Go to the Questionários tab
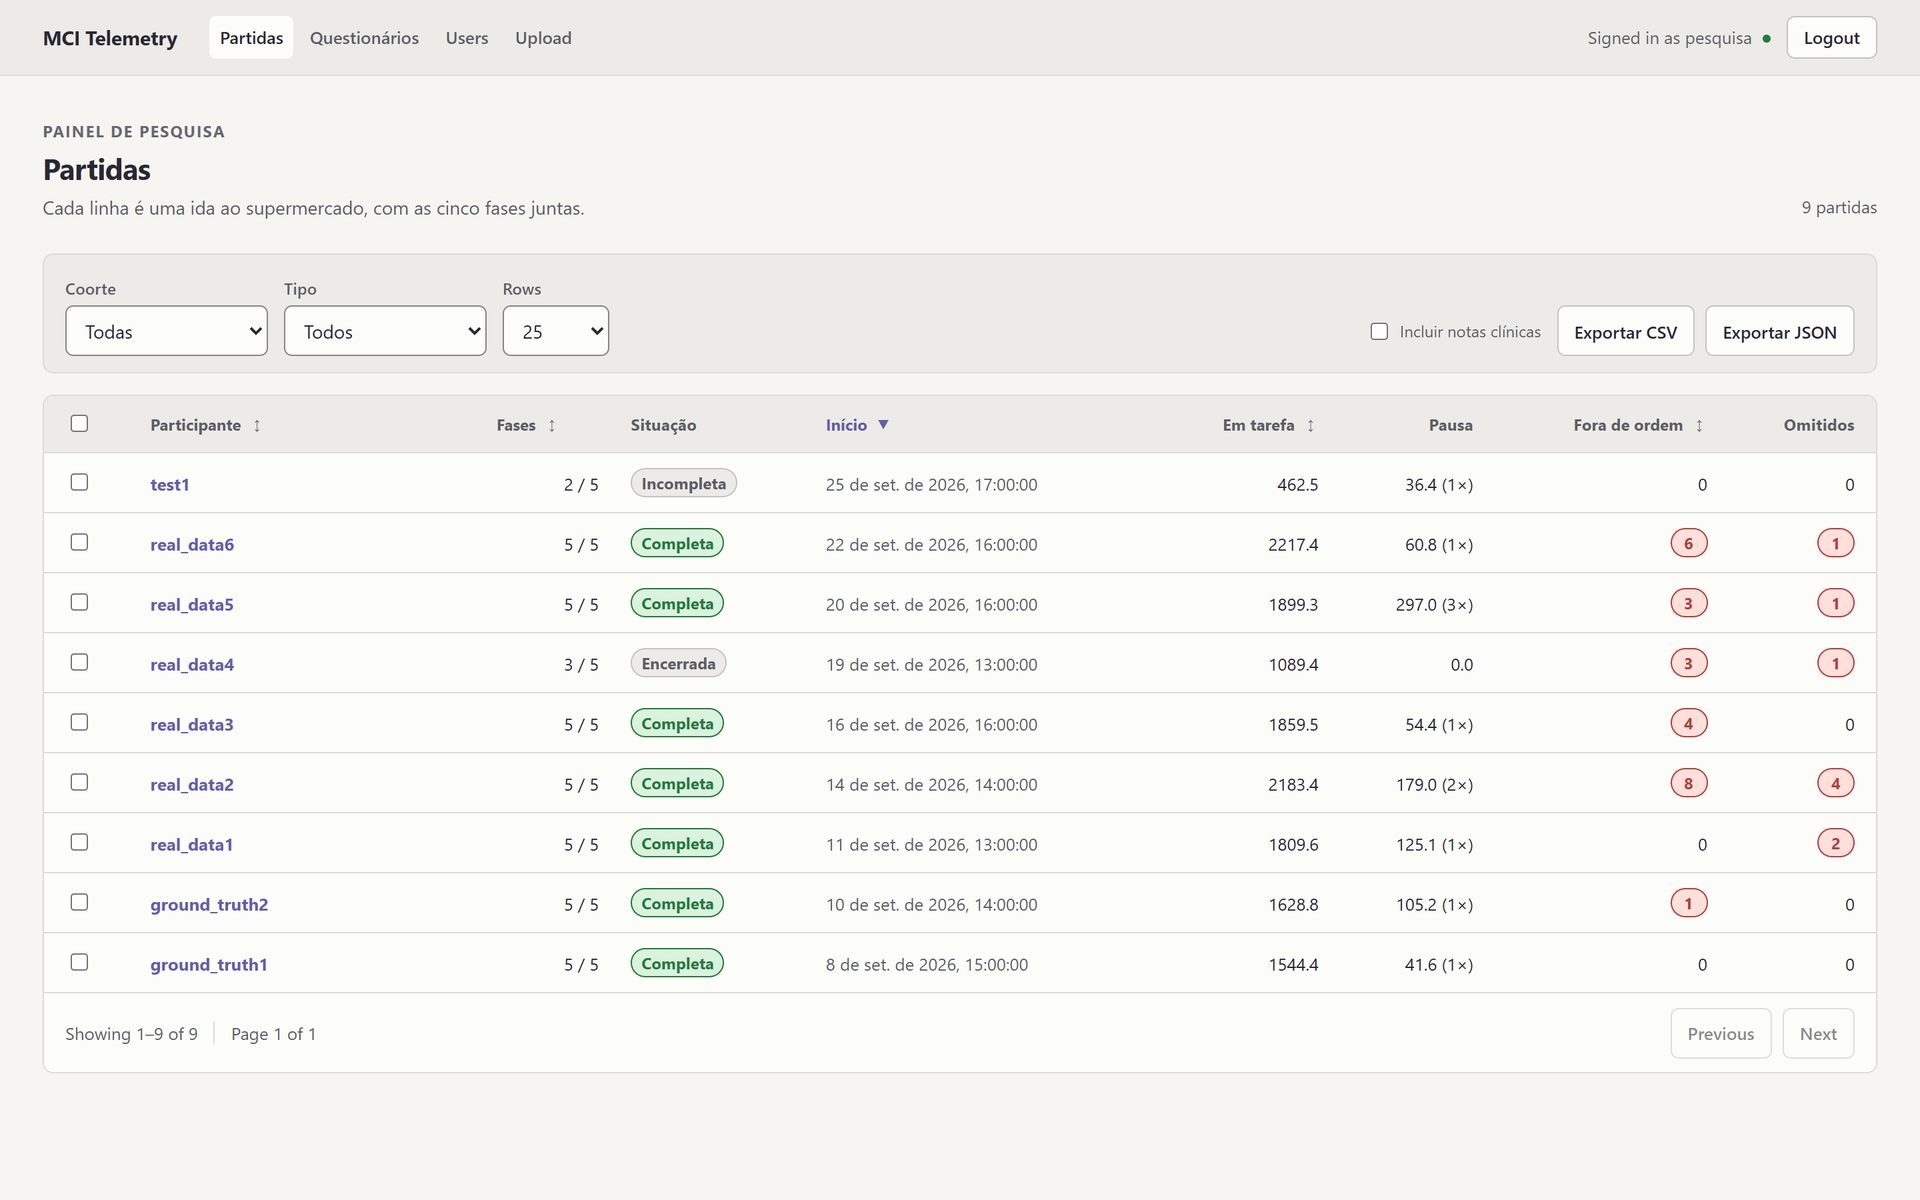This screenshot has width=1920, height=1200. tap(364, 38)
